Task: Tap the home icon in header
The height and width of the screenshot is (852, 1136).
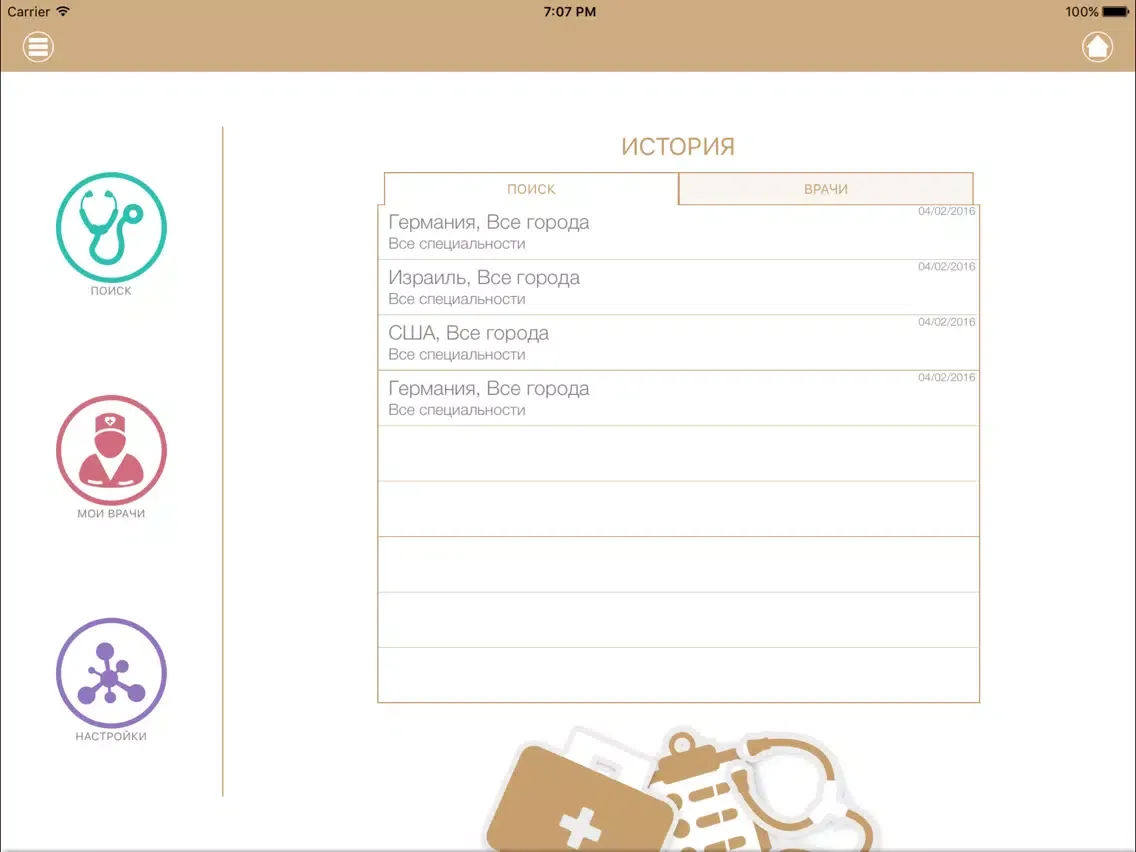Action: click(x=1097, y=47)
